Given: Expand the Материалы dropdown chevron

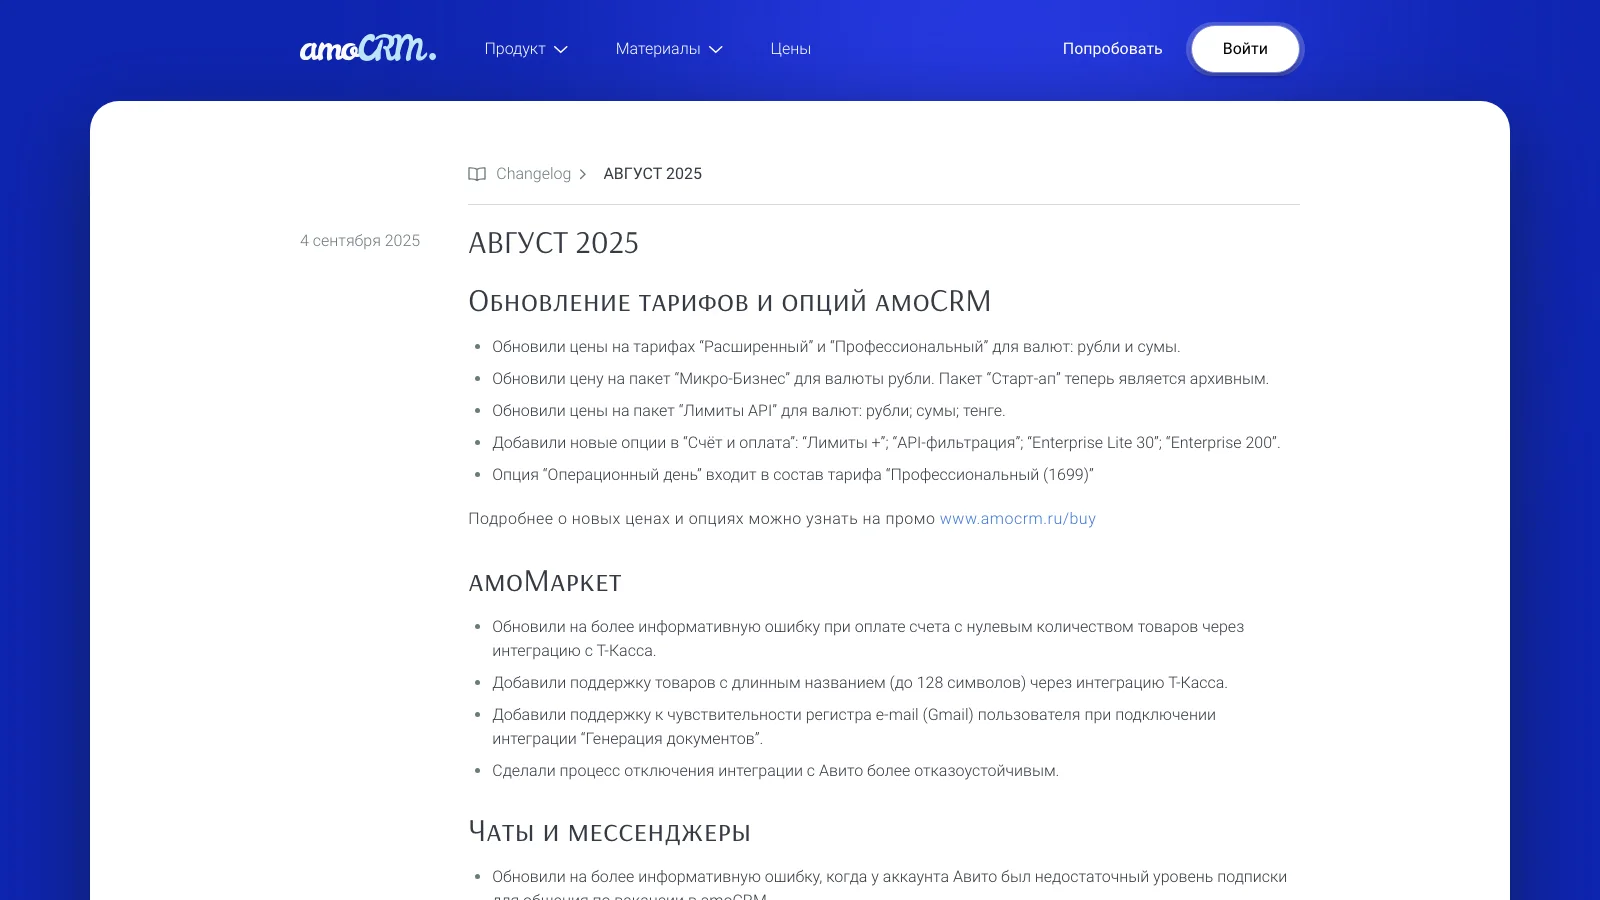Looking at the screenshot, I should pos(716,49).
